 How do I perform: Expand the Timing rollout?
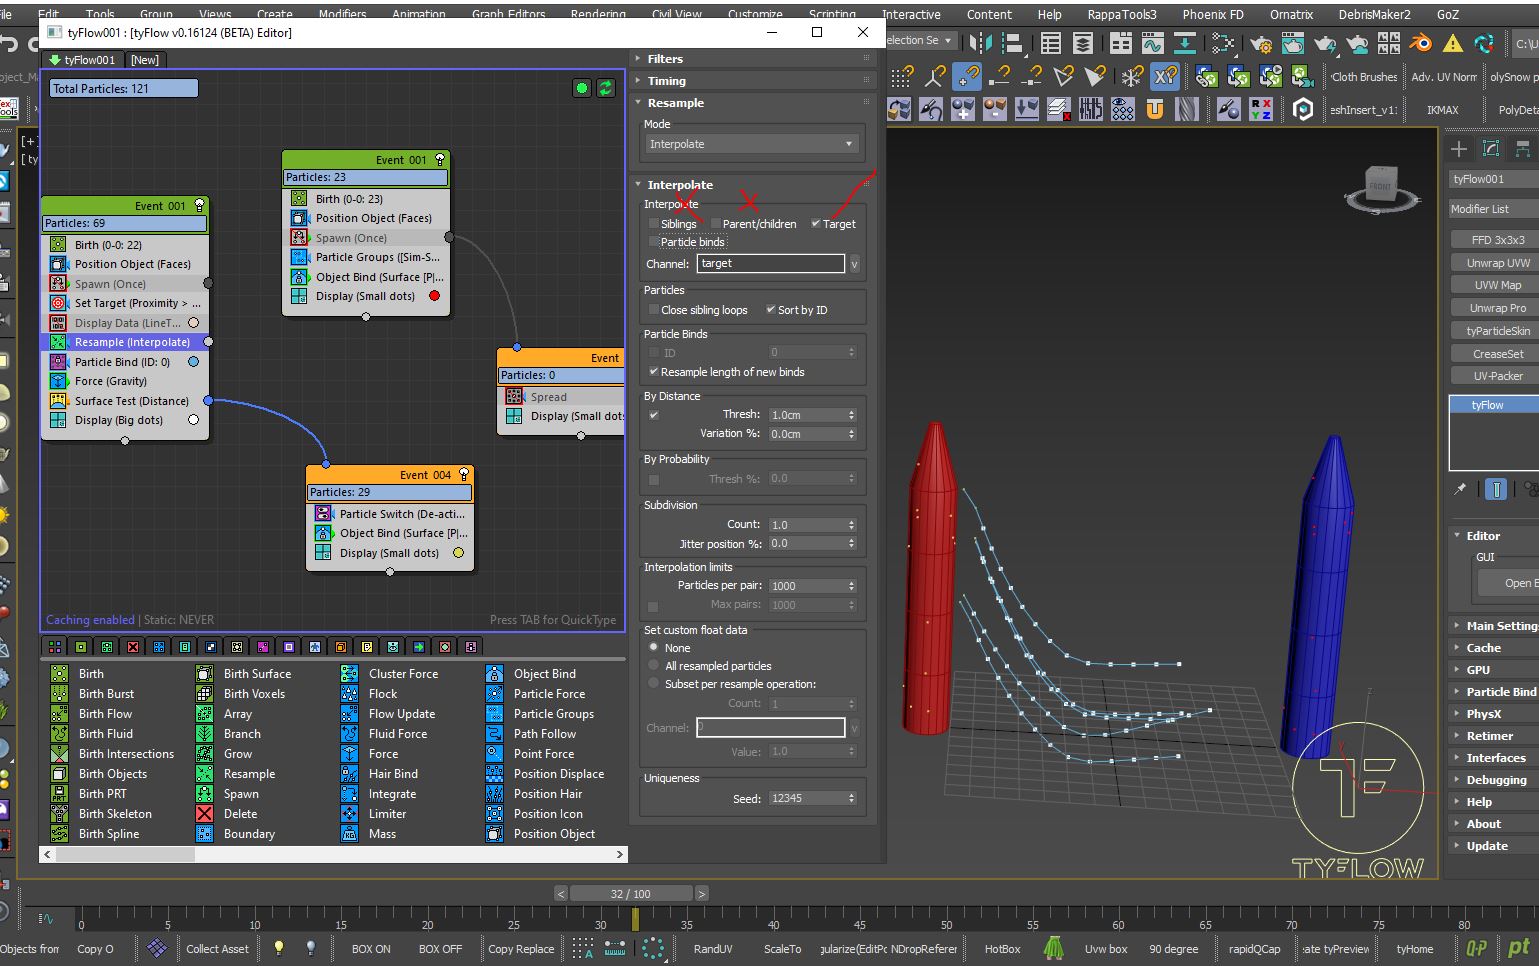click(x=666, y=81)
